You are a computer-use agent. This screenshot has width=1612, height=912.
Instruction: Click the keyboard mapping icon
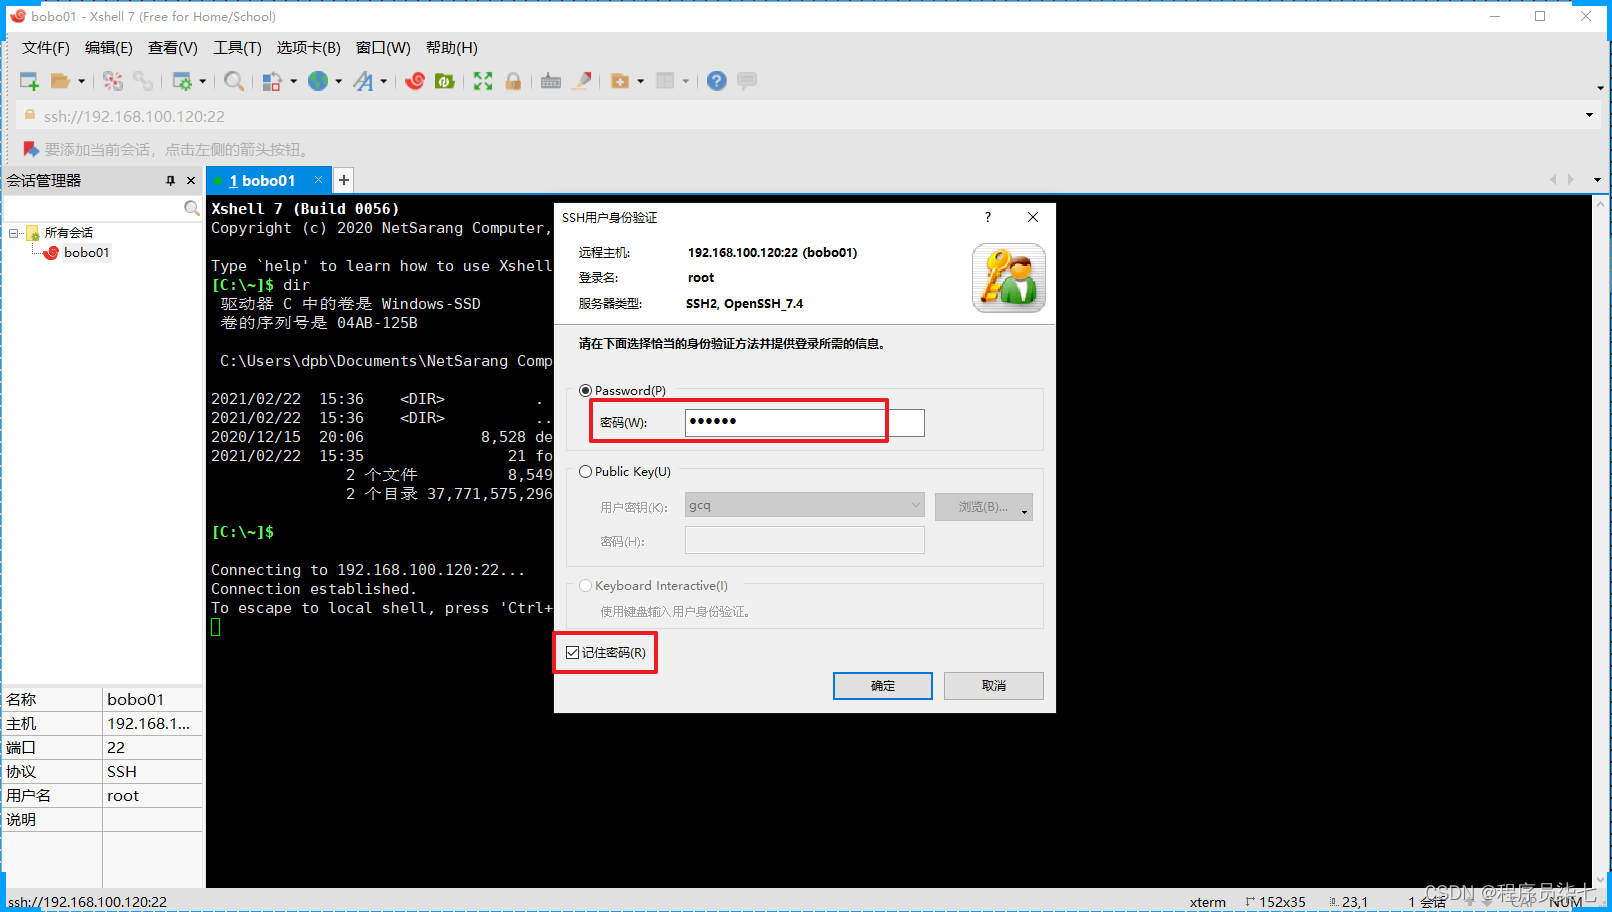click(x=551, y=81)
